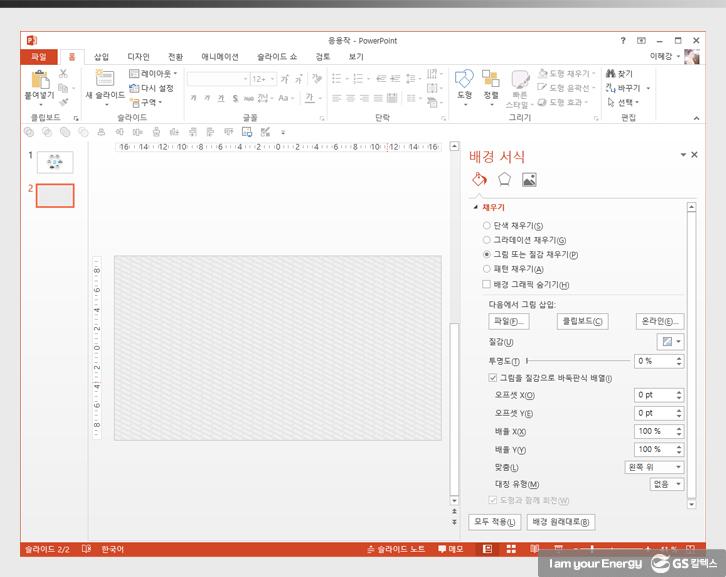
Task: Expand the Mirror type (대칭 유형) dropdown
Action: coord(666,484)
